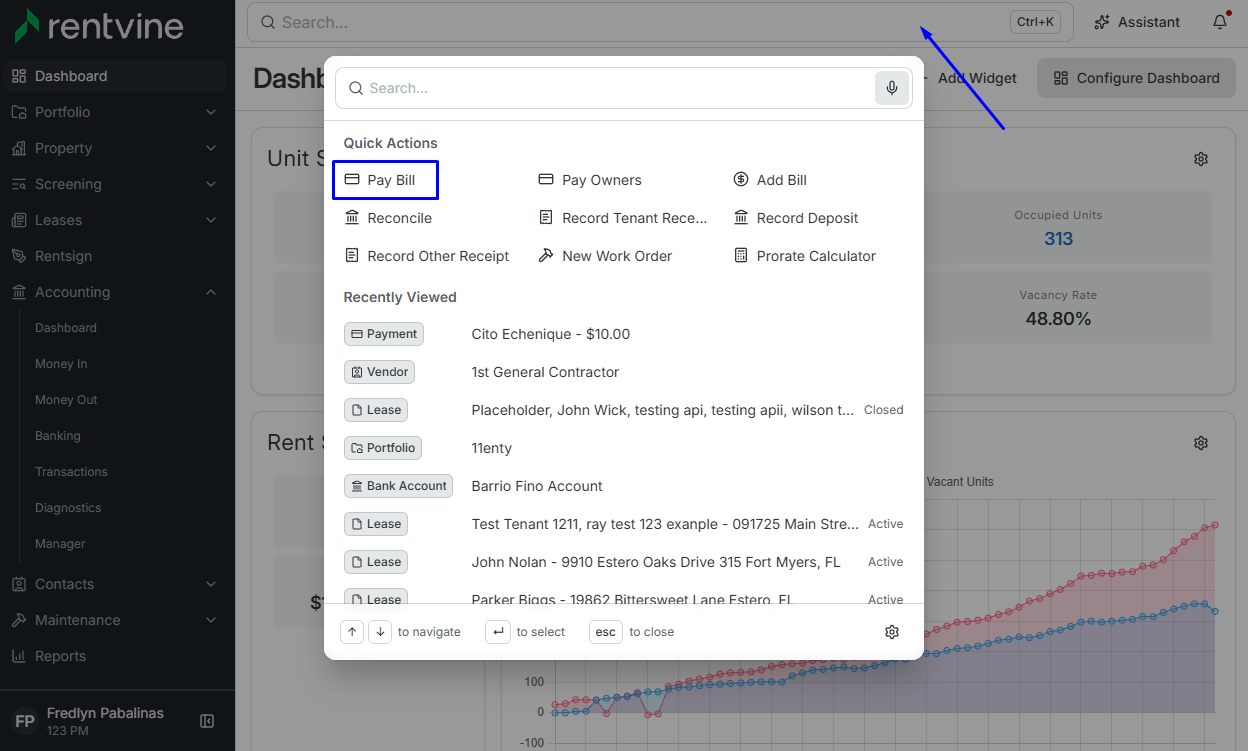Click the Ctrl+K shortcut badge
1248x751 pixels.
[x=1035, y=22]
